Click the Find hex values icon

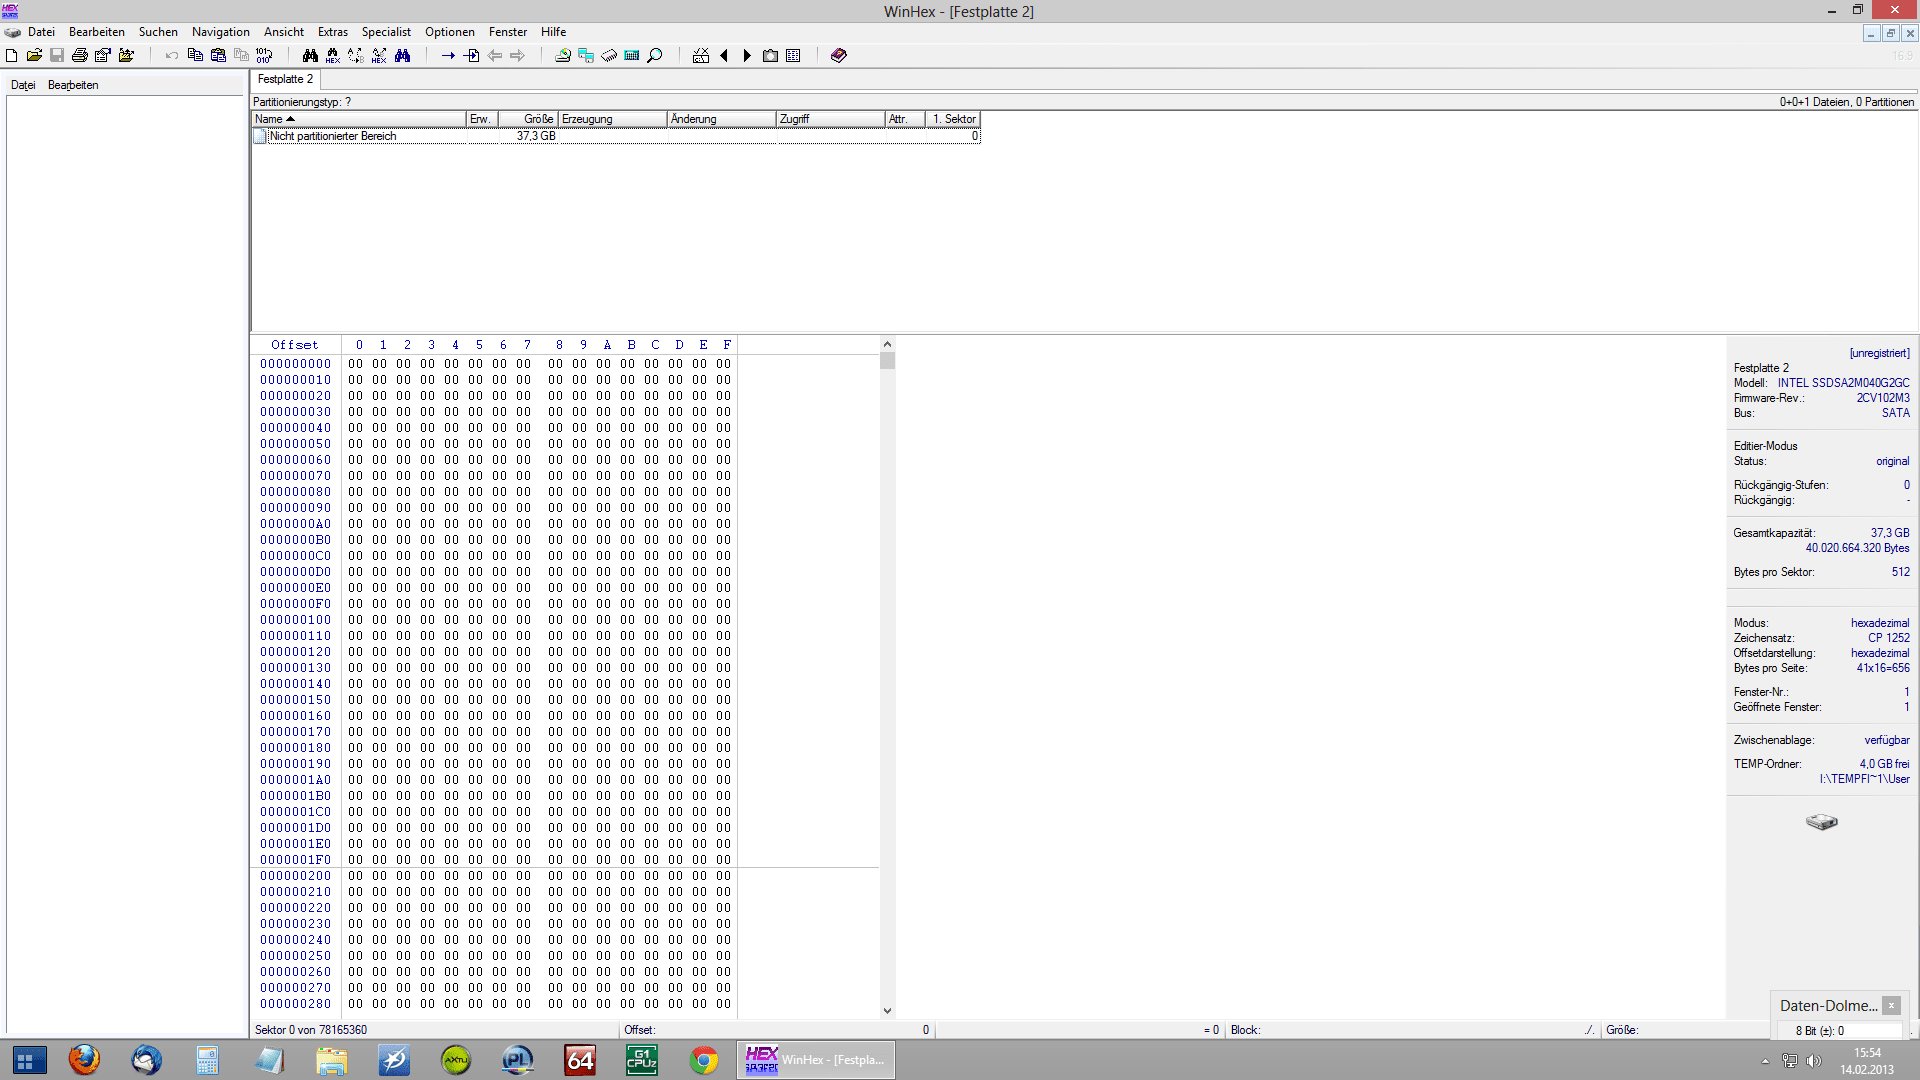(333, 56)
